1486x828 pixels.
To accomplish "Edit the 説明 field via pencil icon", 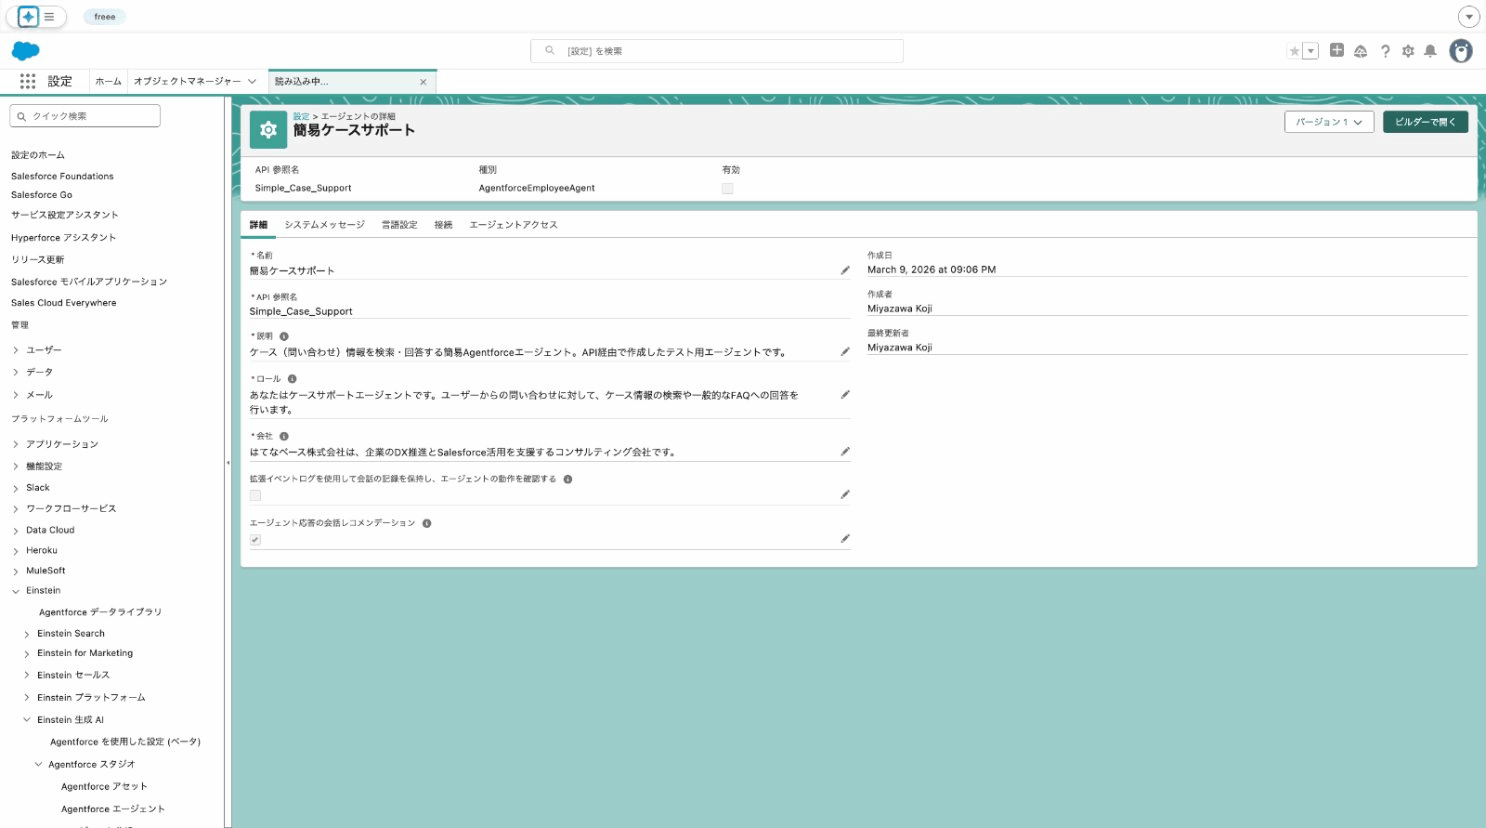I will pos(844,351).
